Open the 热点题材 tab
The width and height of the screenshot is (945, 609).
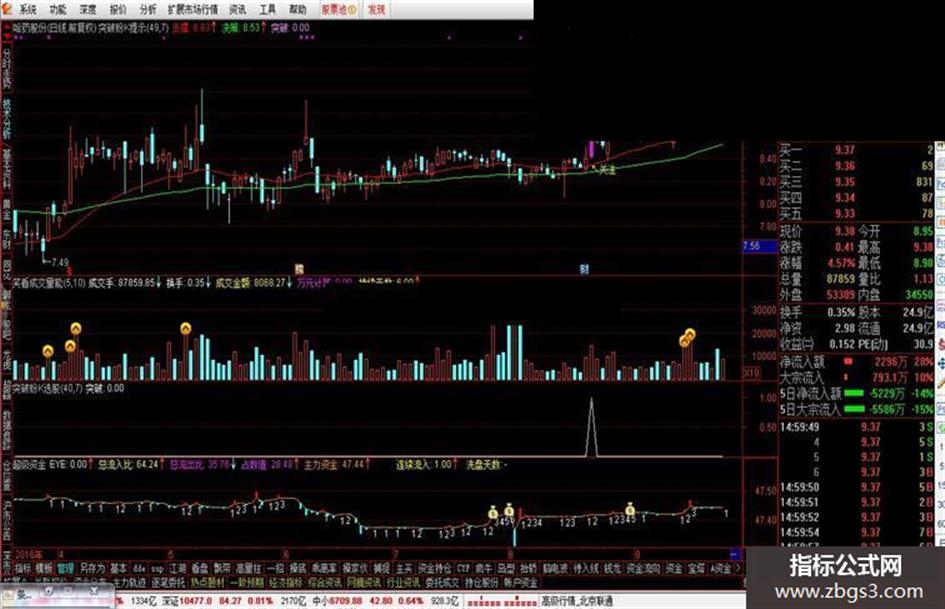207,582
